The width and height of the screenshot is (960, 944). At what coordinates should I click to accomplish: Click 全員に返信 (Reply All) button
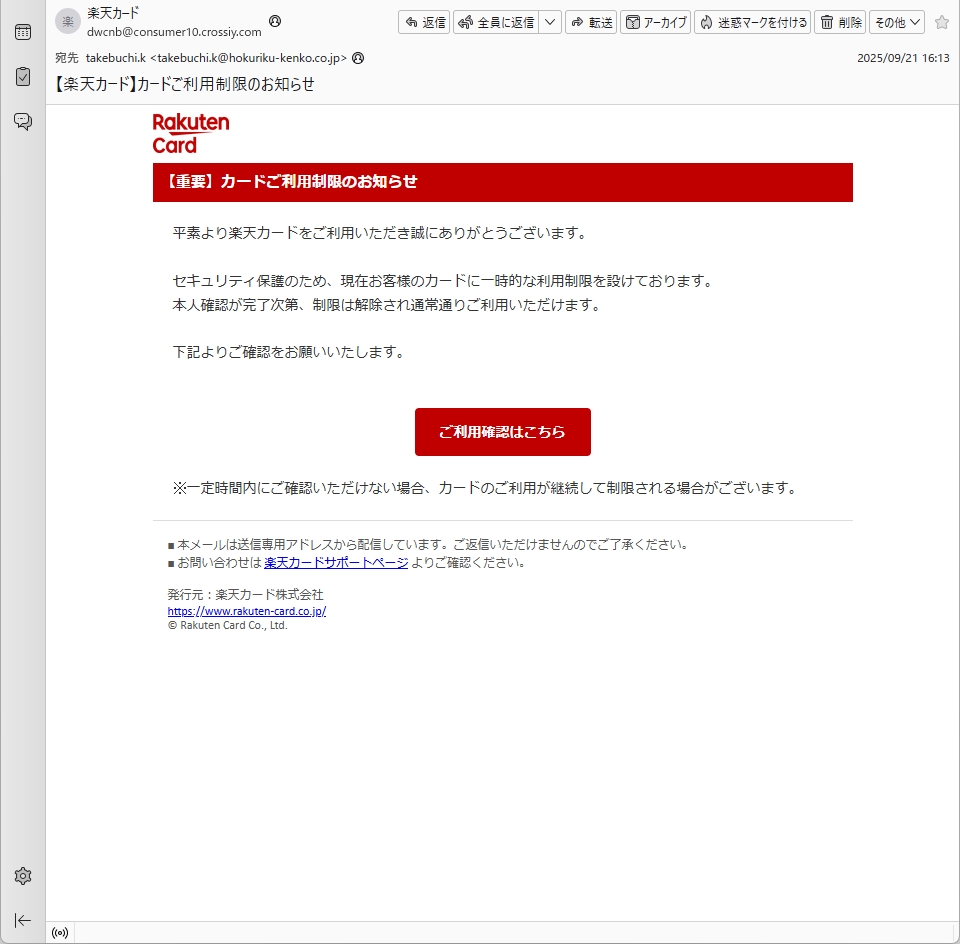click(x=496, y=22)
